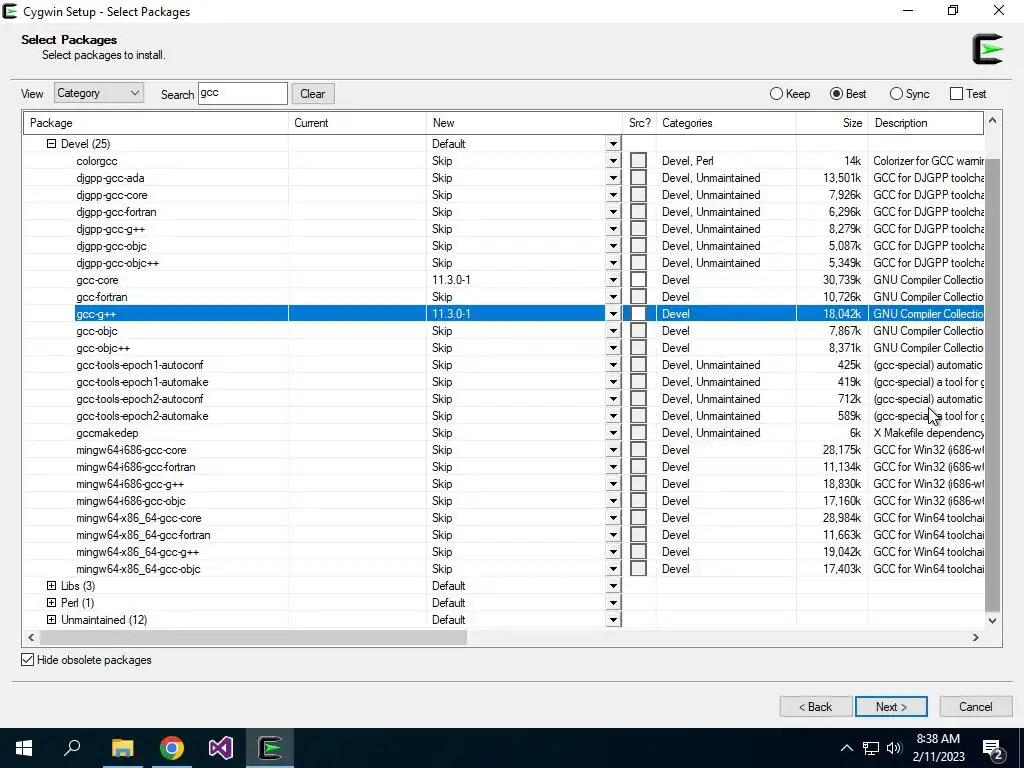Viewport: 1024px width, 768px height.
Task: Open version dropdown for gcc-core
Action: 613,280
